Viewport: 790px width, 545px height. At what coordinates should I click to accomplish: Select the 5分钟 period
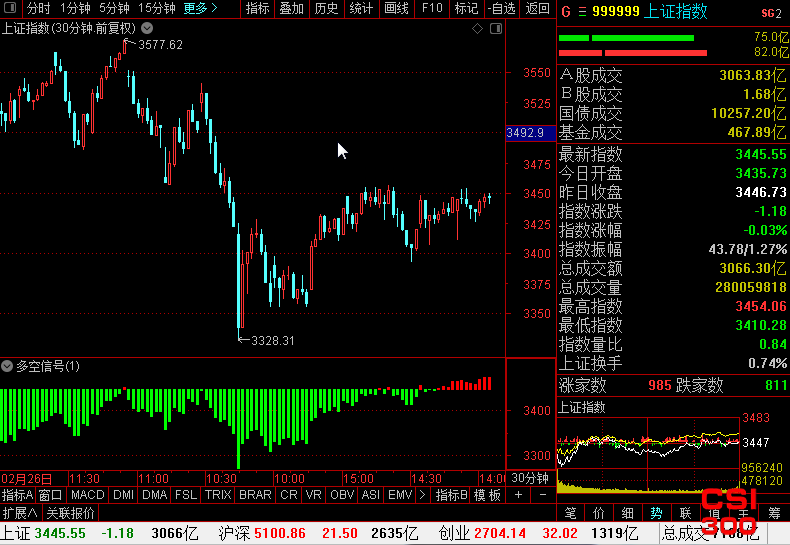[x=114, y=8]
